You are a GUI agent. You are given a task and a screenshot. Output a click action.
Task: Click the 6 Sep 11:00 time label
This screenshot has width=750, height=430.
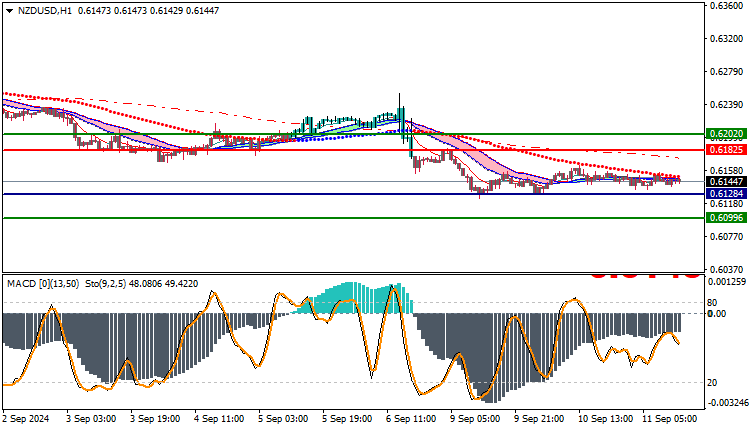coord(411,419)
